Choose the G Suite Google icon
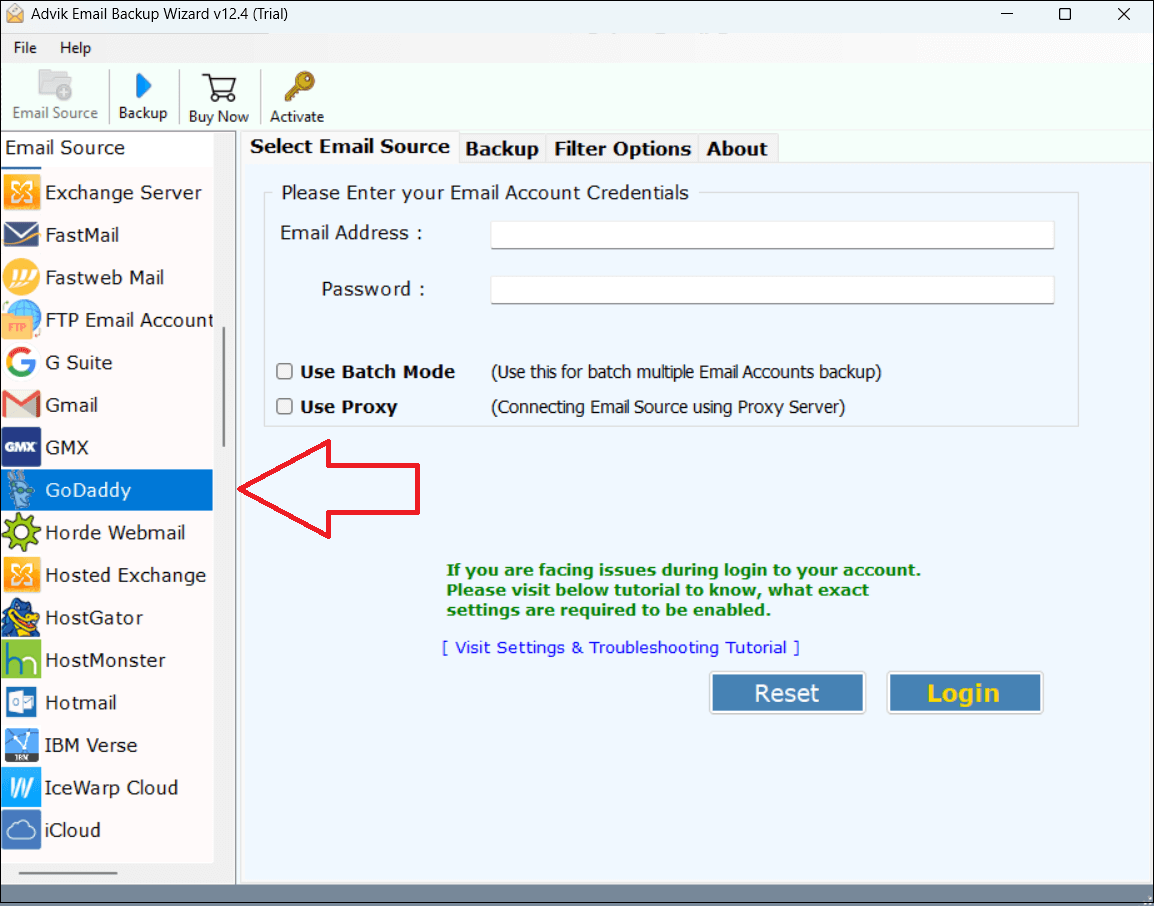 pos(21,362)
